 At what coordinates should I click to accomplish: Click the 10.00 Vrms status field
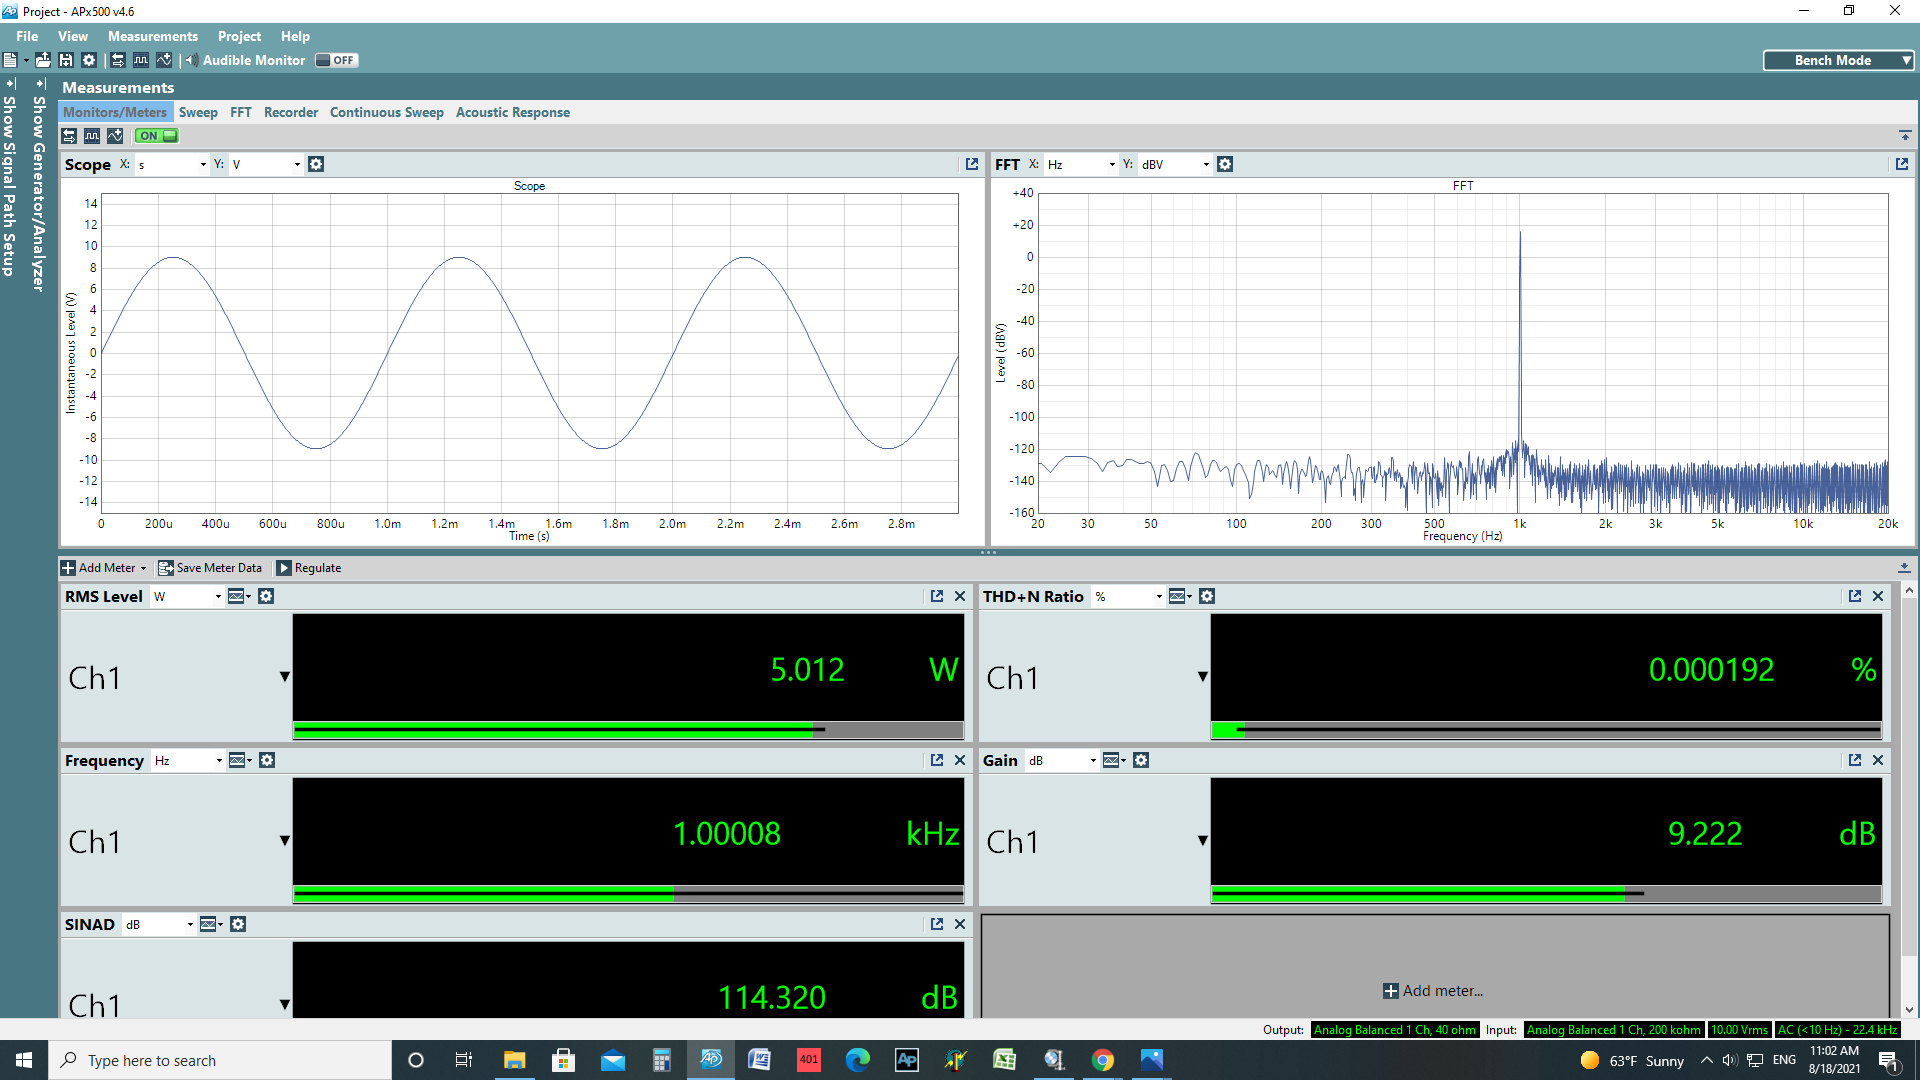[1739, 1030]
